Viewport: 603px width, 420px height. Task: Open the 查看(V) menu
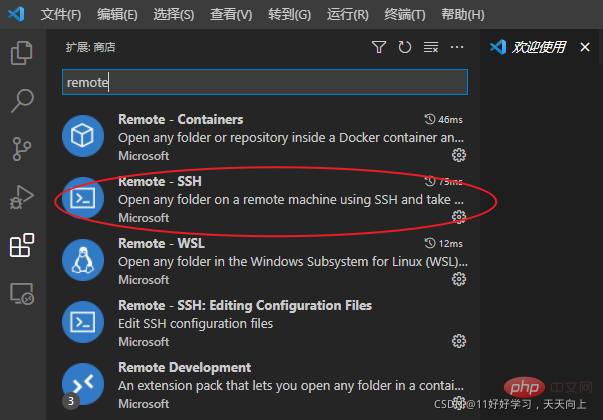point(231,15)
